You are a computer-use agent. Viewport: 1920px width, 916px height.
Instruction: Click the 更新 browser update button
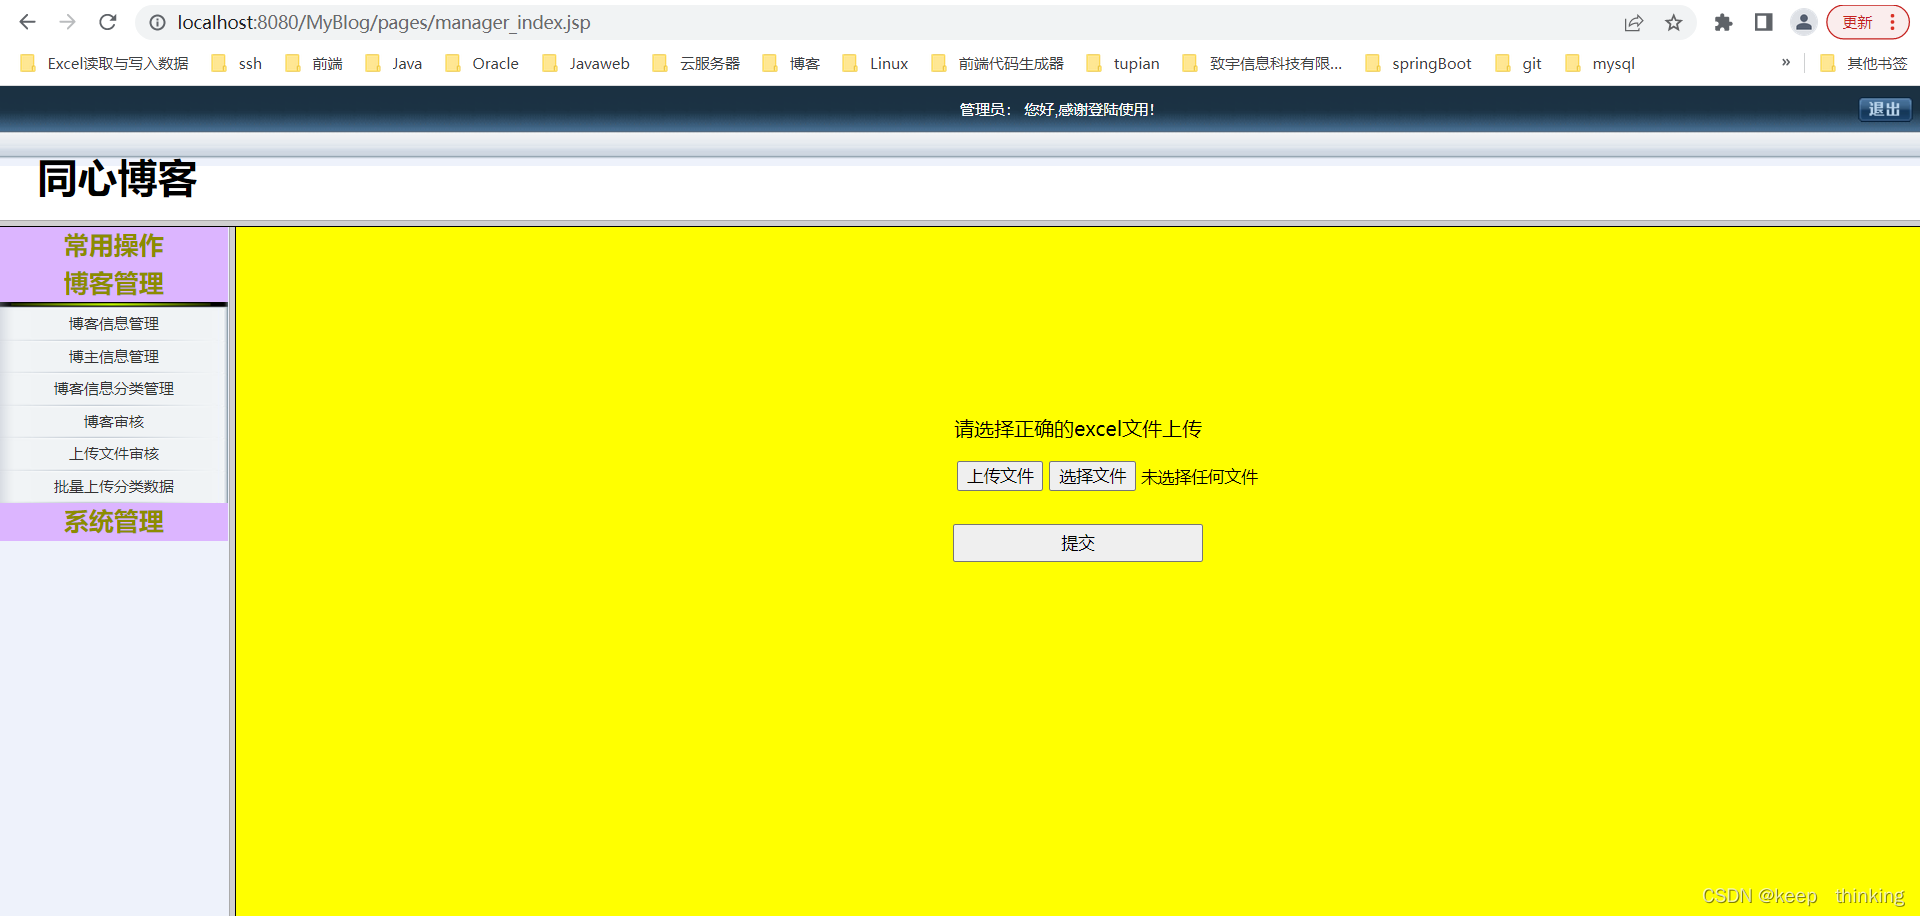click(1867, 22)
